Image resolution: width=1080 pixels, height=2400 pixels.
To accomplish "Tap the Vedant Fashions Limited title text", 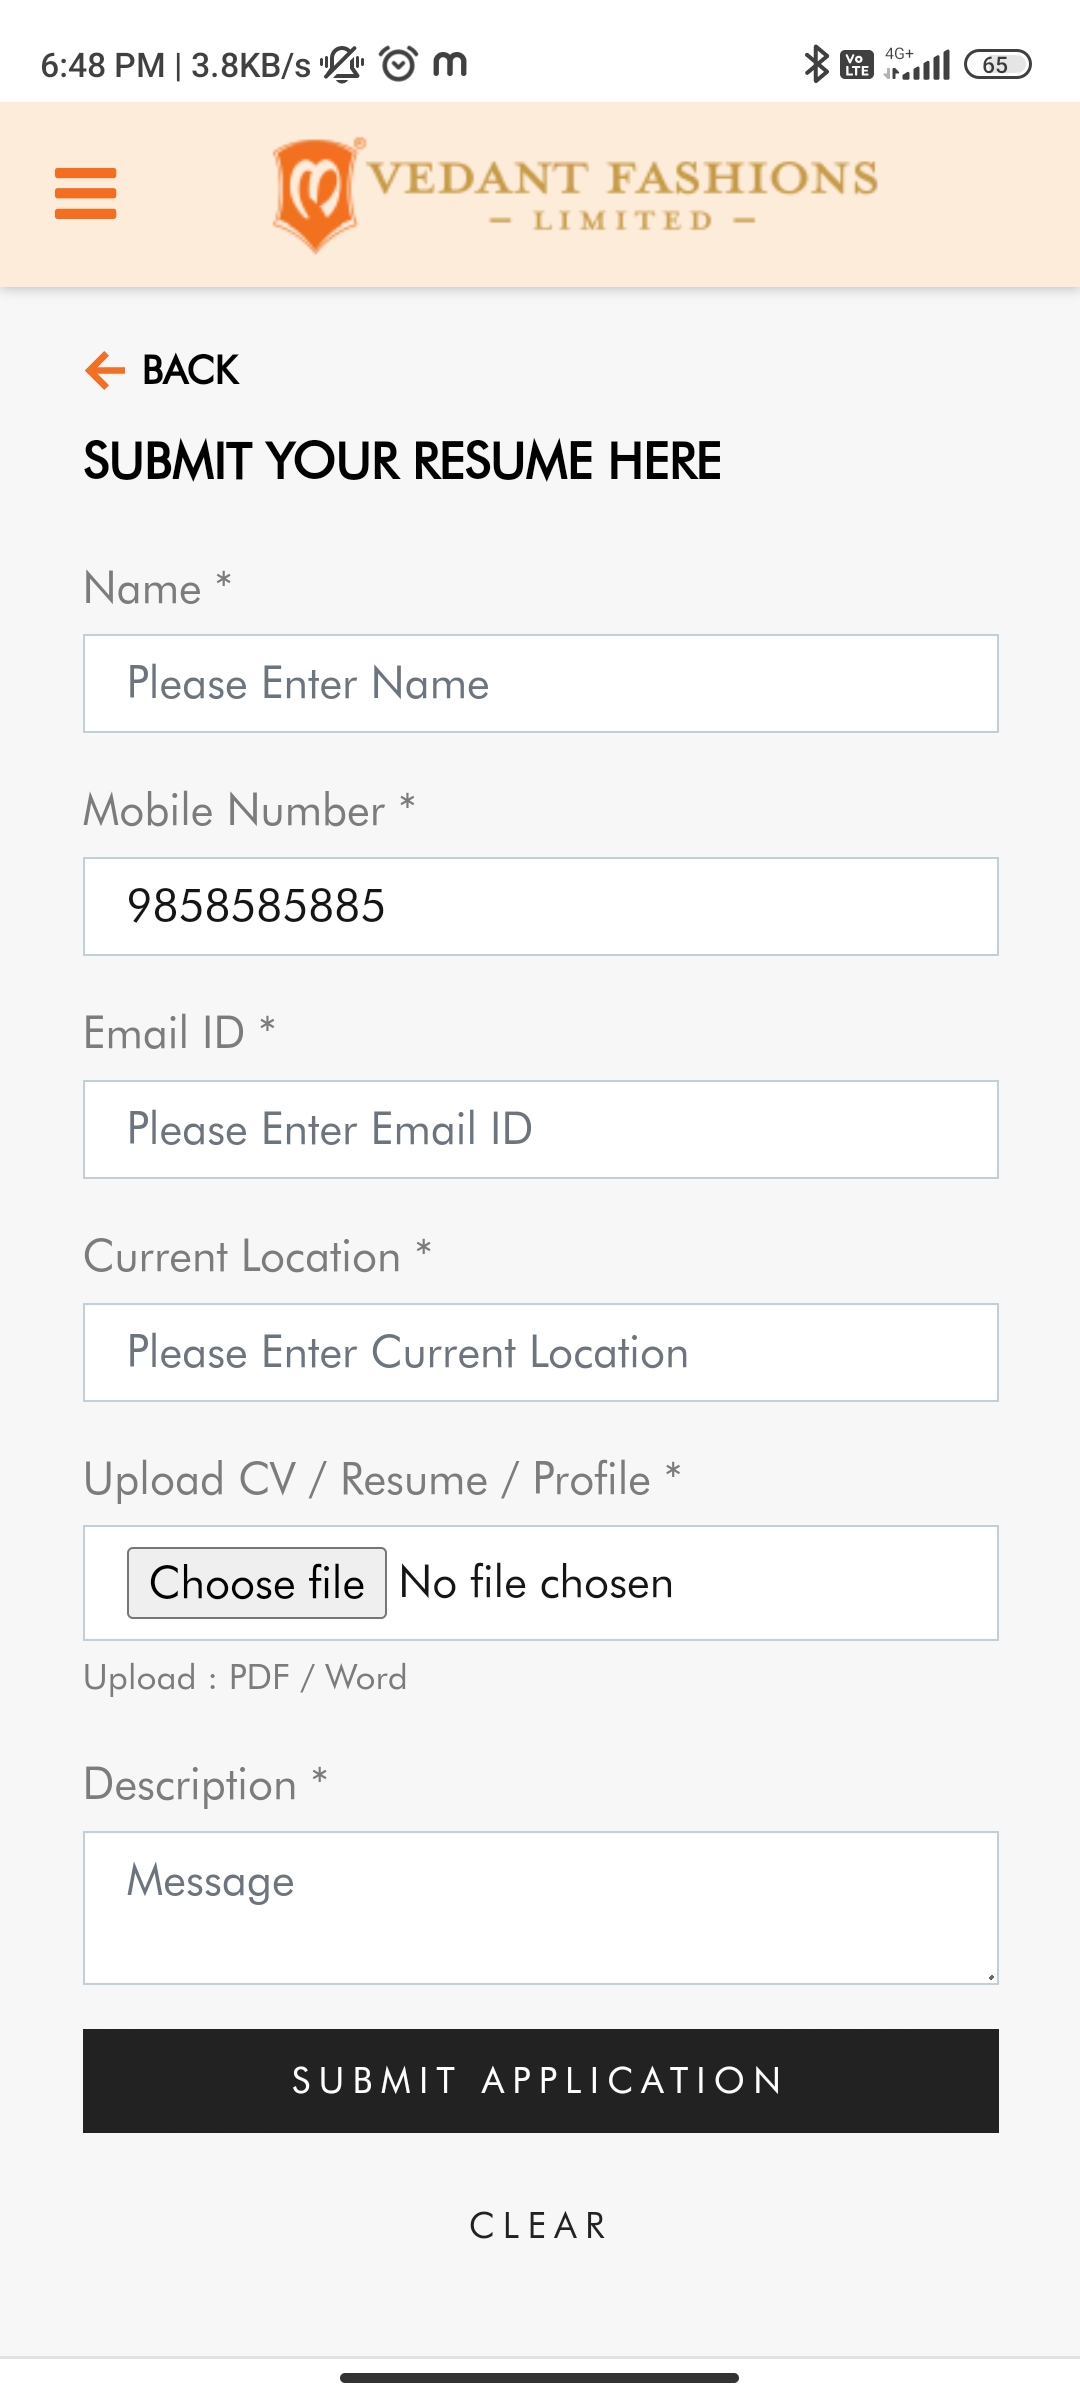I will click(622, 193).
